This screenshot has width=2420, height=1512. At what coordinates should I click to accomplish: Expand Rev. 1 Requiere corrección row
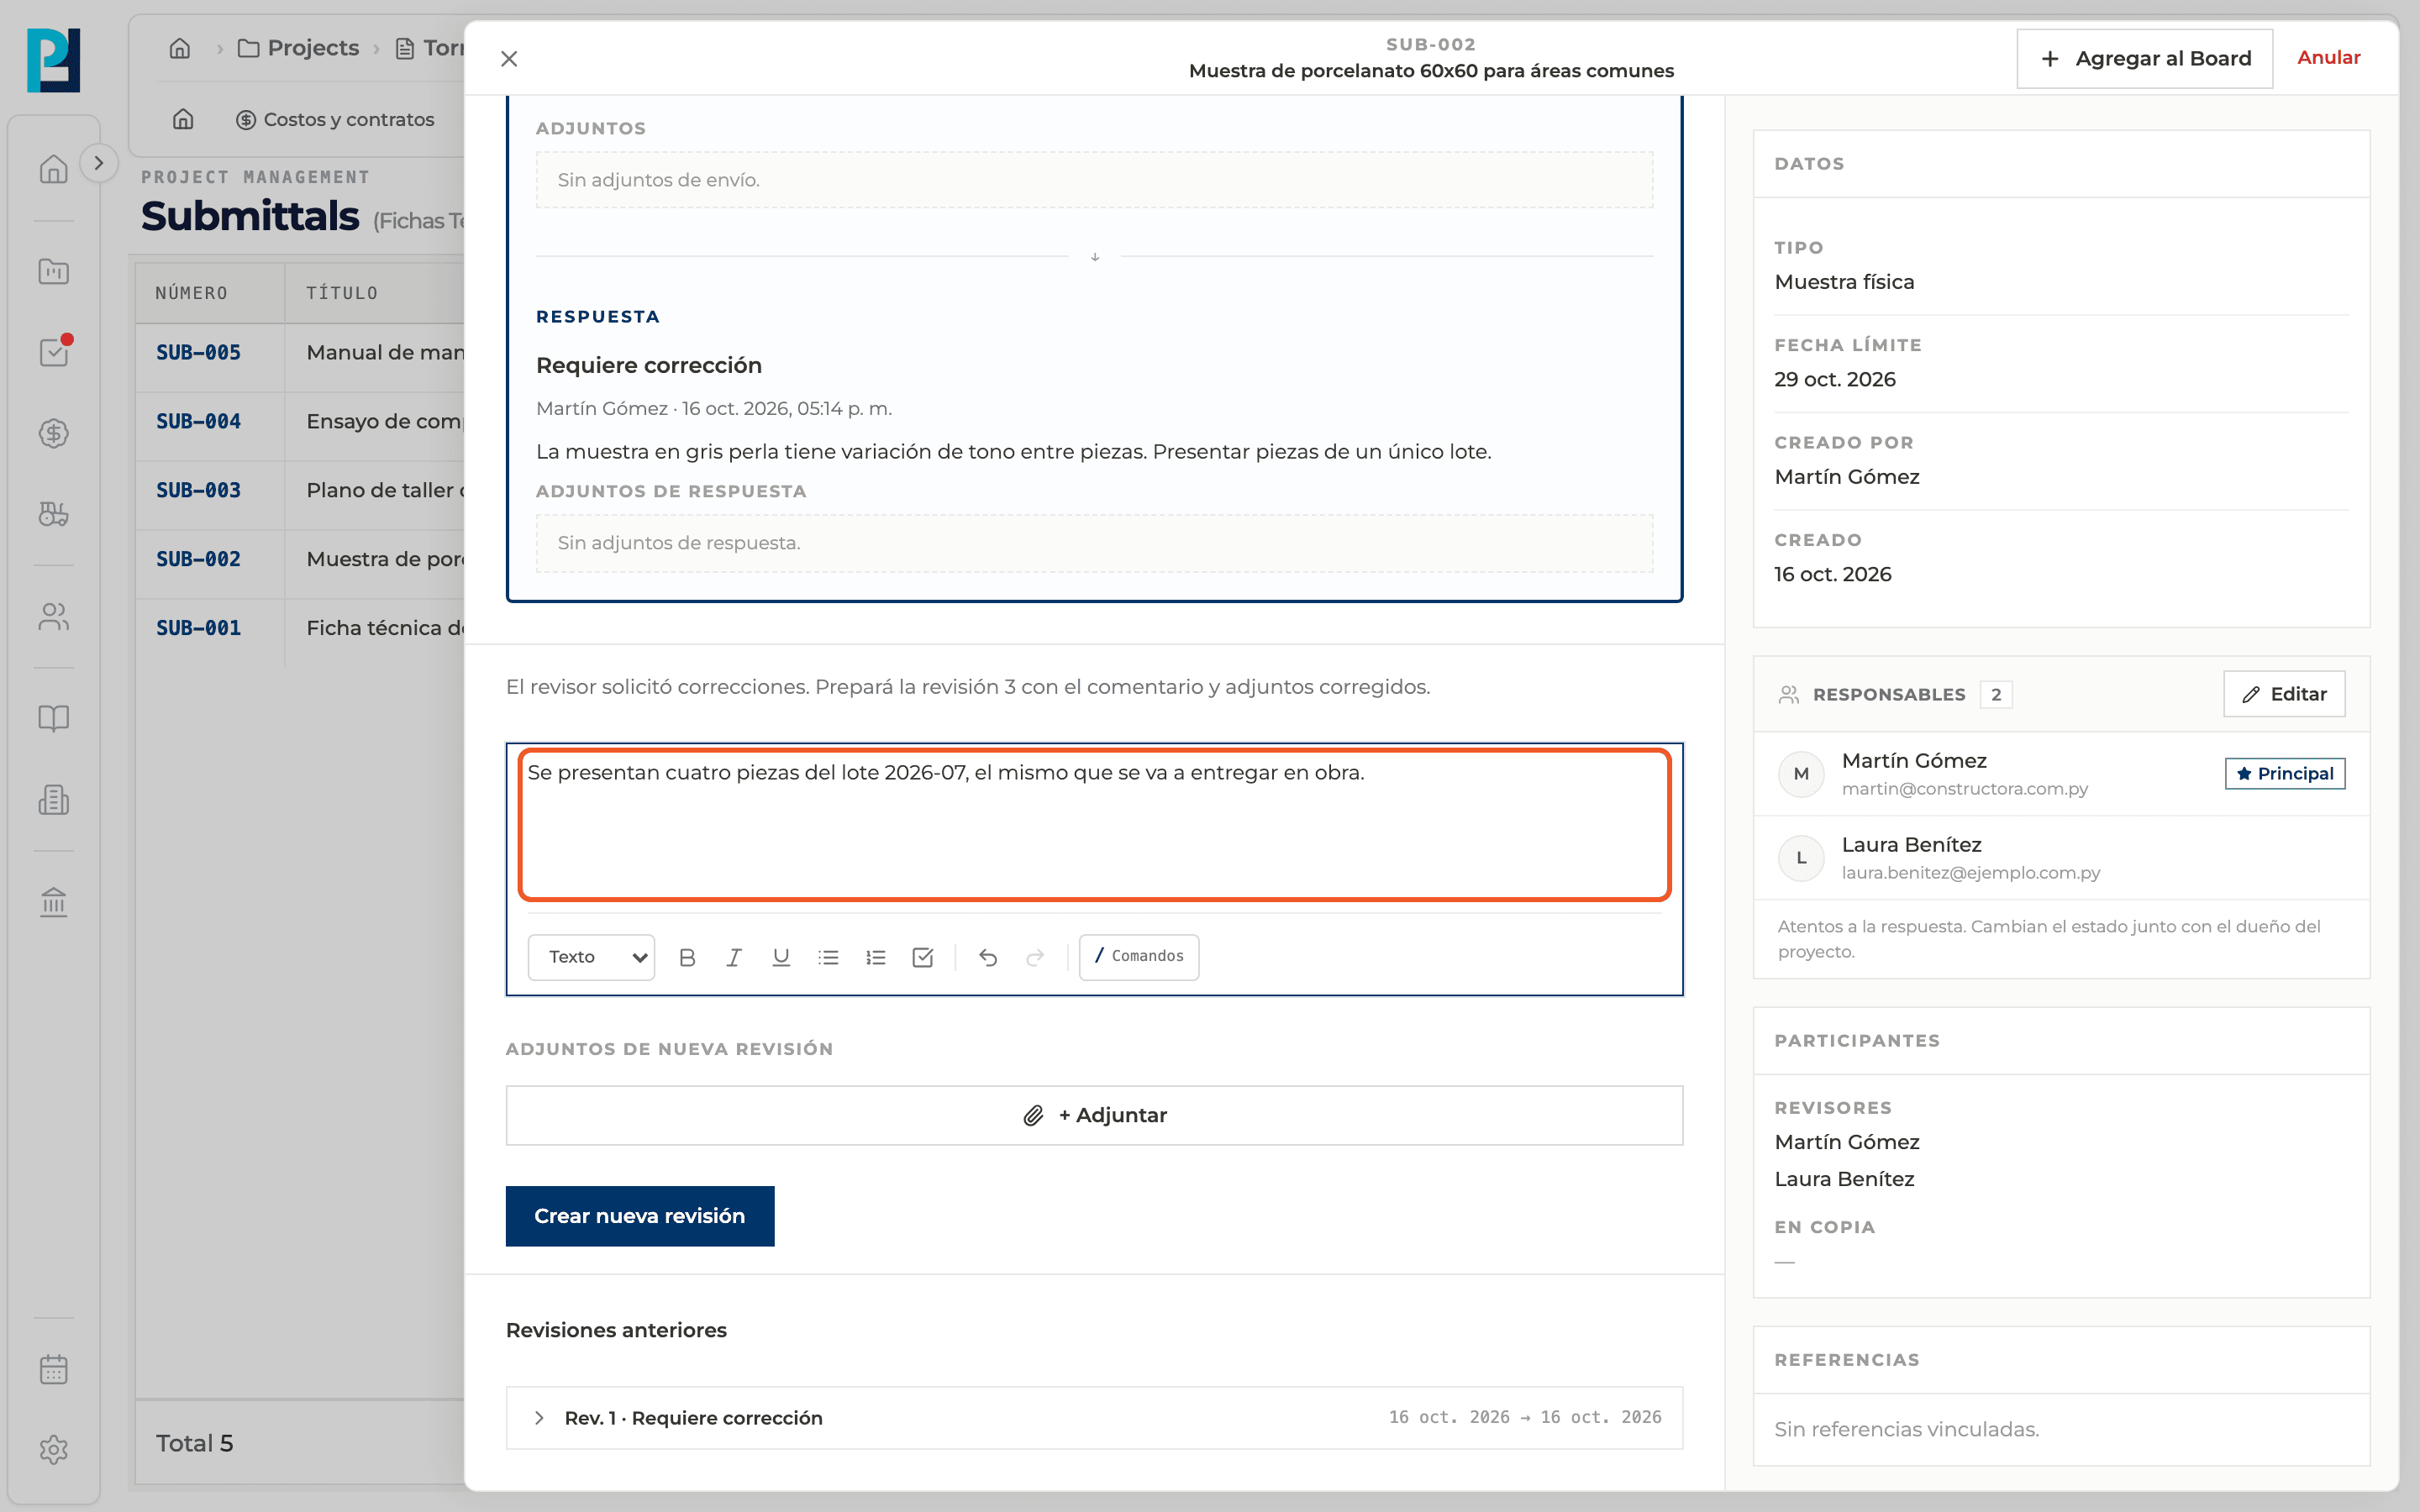pyautogui.click(x=1094, y=1417)
